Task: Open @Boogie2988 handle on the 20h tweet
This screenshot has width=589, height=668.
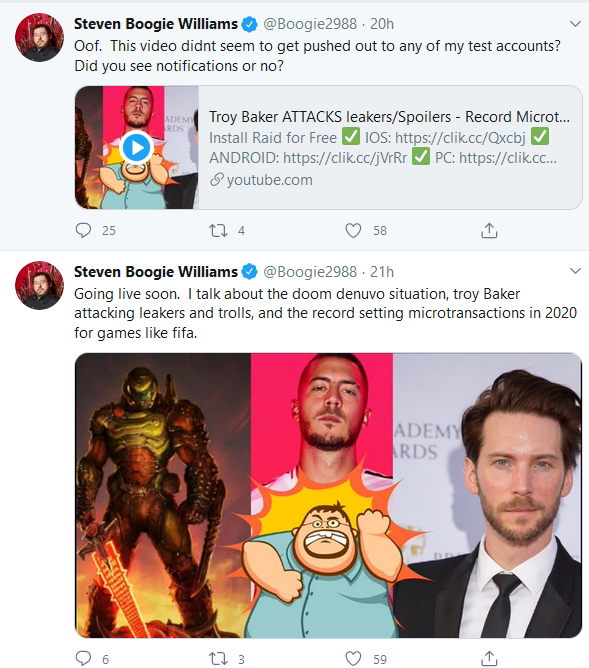Action: tap(310, 24)
